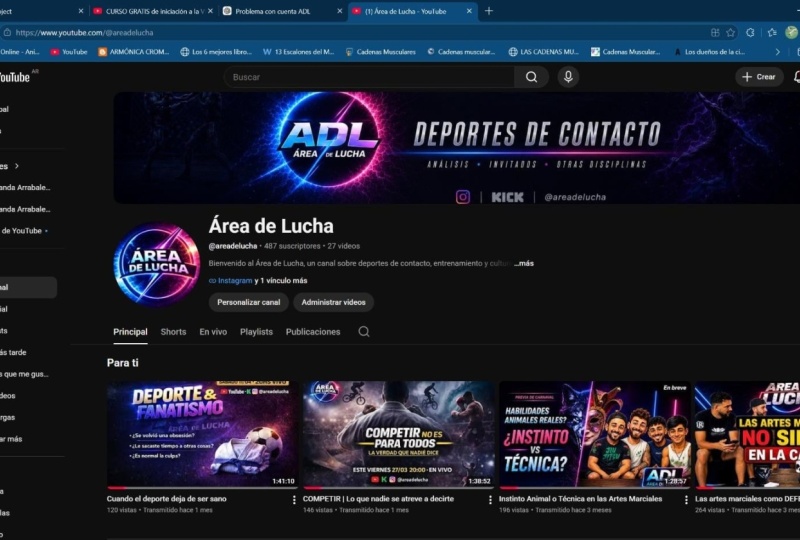Expand the bookmarks overflow chevron
The height and width of the screenshot is (540, 800).
(778, 52)
